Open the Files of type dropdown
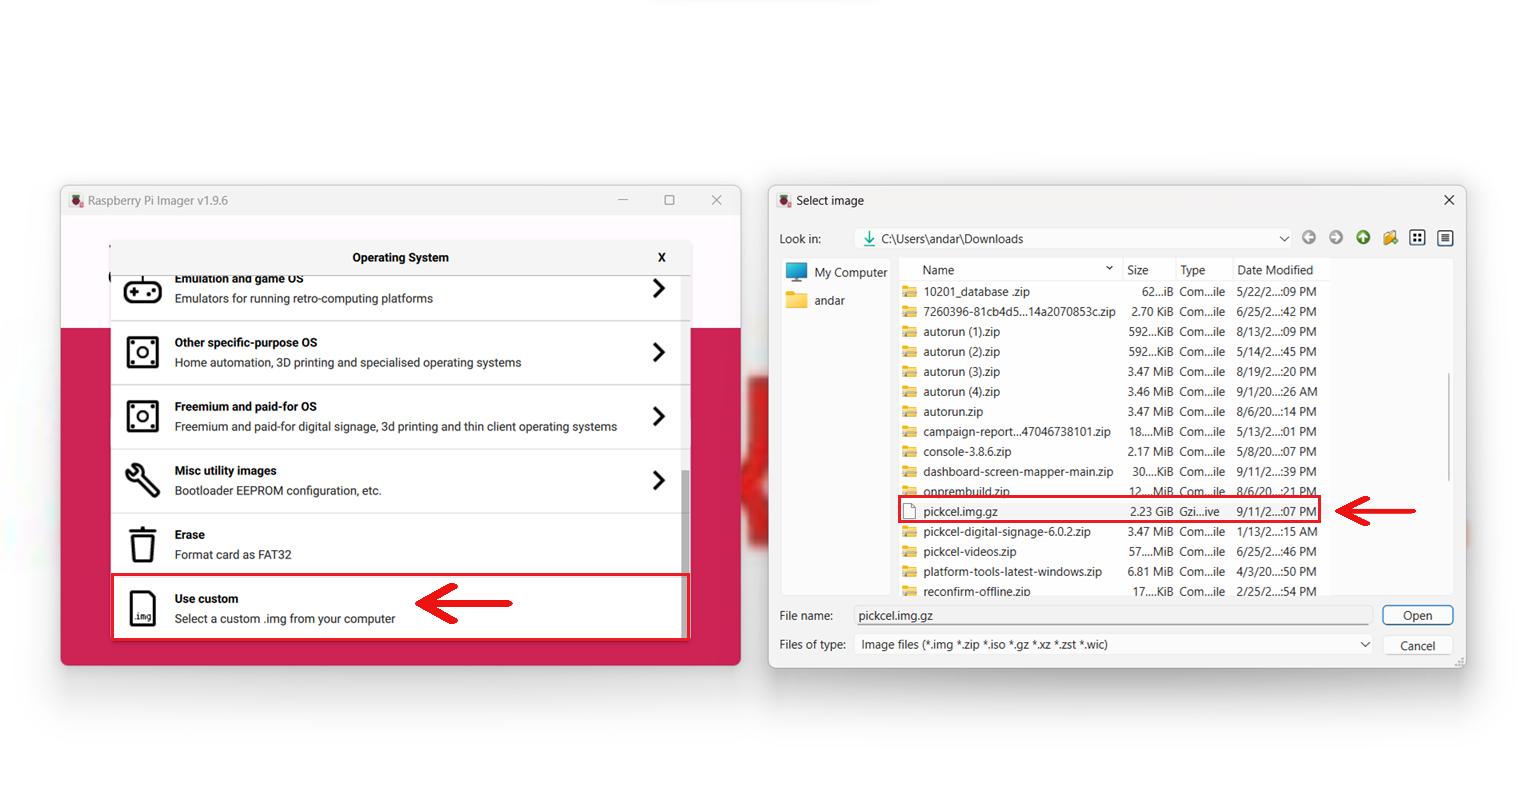Screen dimensions: 1530x811 (x=1364, y=645)
